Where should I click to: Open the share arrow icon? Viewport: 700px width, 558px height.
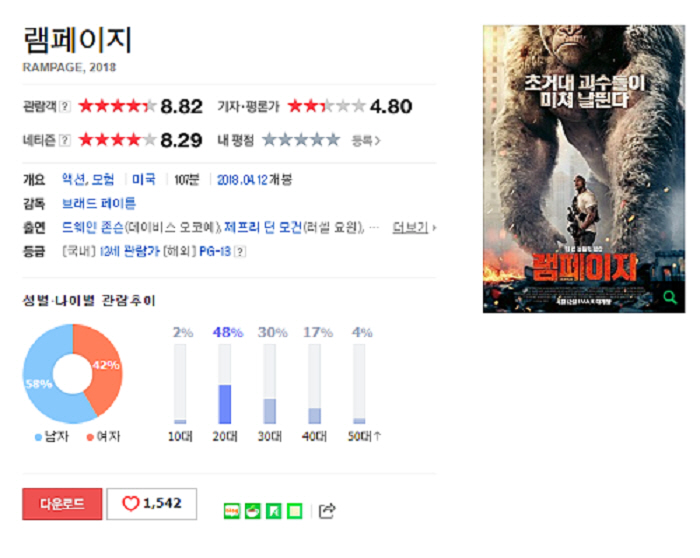click(327, 511)
